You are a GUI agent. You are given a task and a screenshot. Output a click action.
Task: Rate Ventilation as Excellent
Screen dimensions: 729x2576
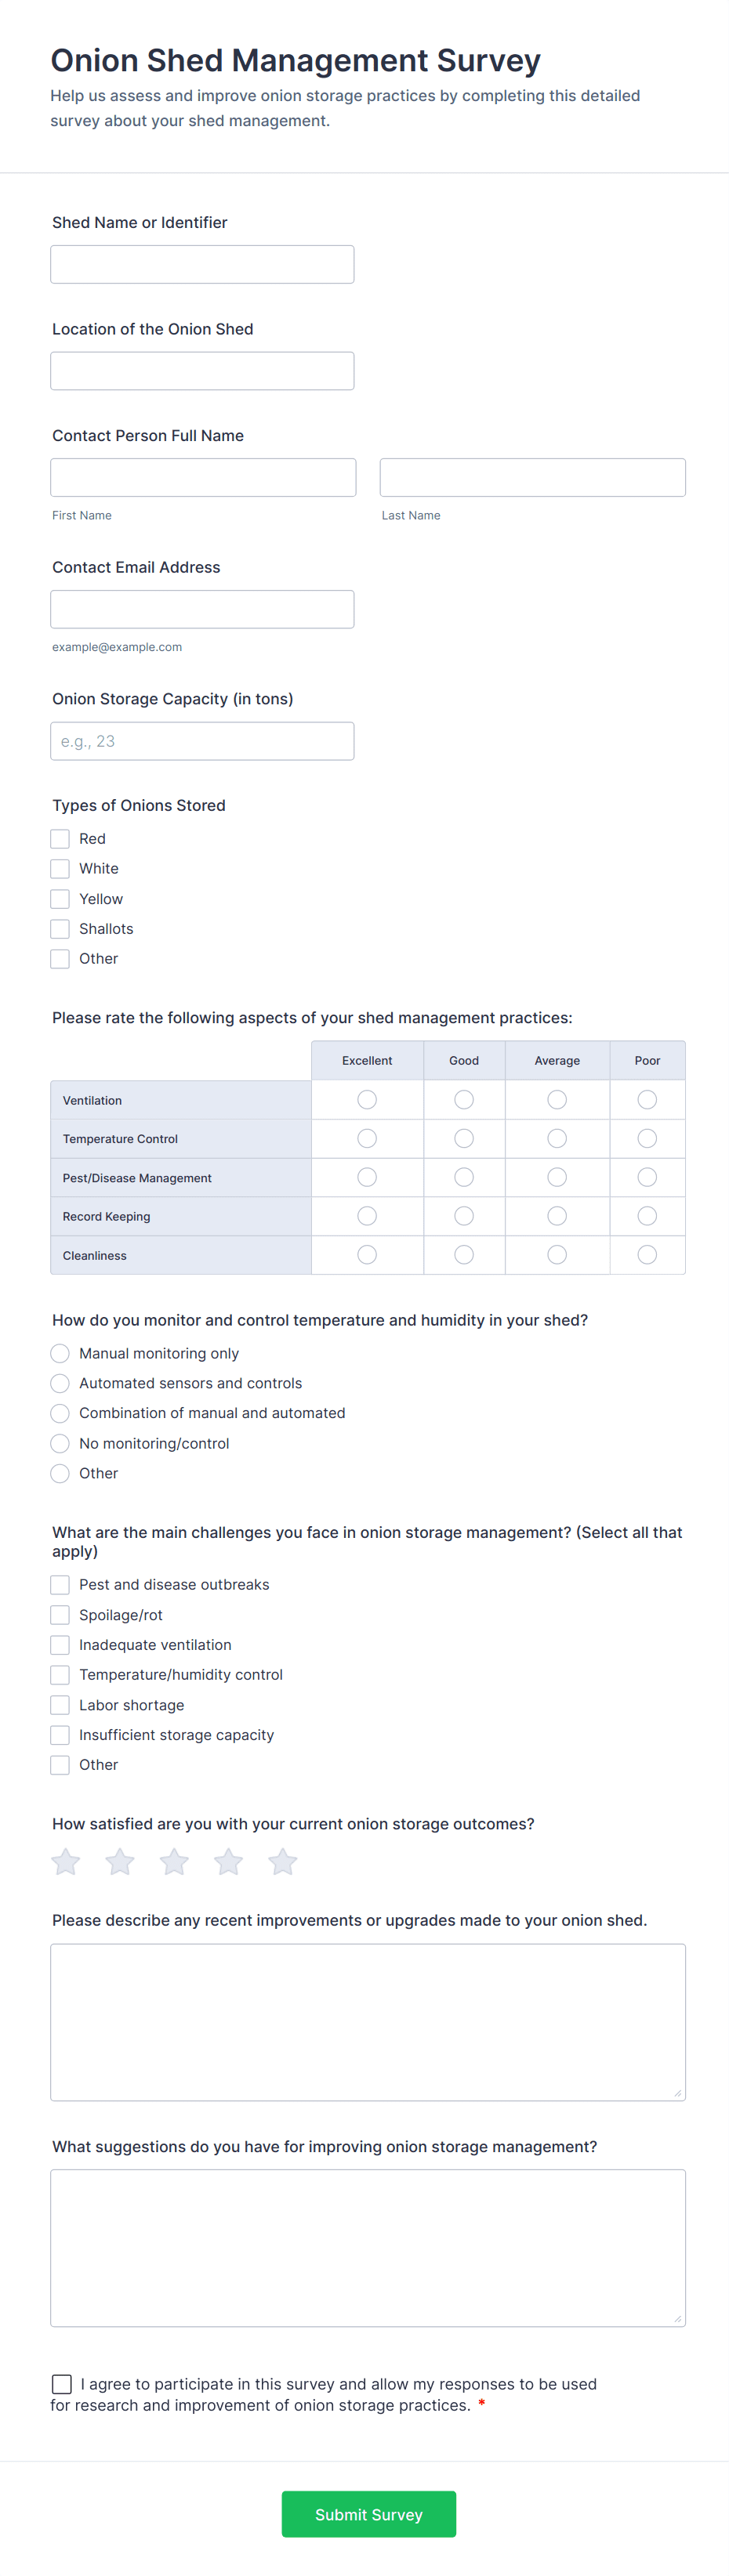(x=367, y=1099)
